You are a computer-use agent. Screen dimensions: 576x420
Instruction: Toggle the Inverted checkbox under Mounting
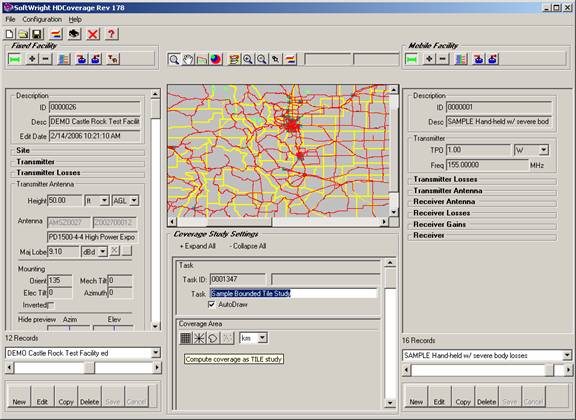pos(51,305)
